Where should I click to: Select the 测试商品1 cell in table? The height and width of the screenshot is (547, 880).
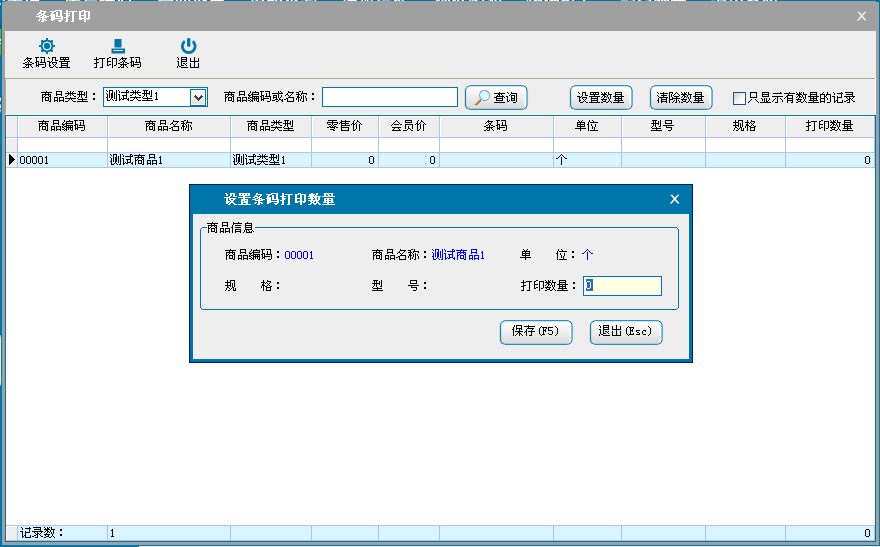click(x=168, y=160)
